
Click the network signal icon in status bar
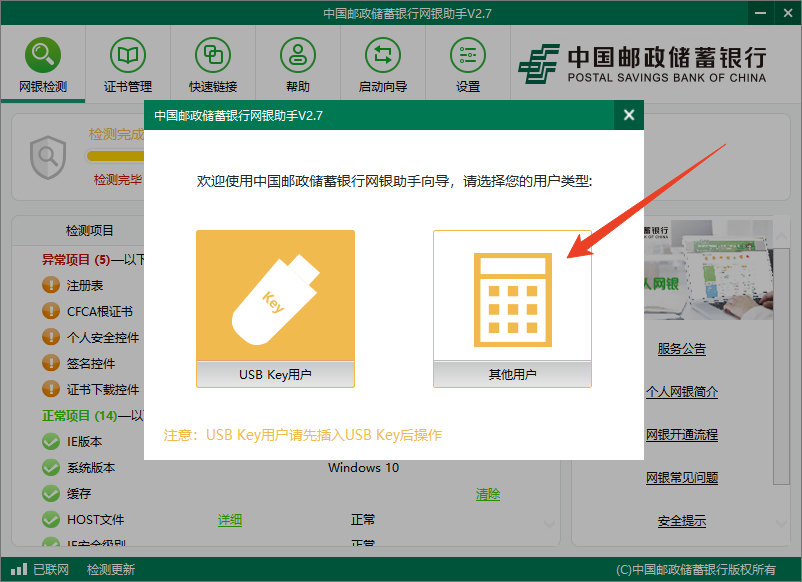tap(19, 569)
